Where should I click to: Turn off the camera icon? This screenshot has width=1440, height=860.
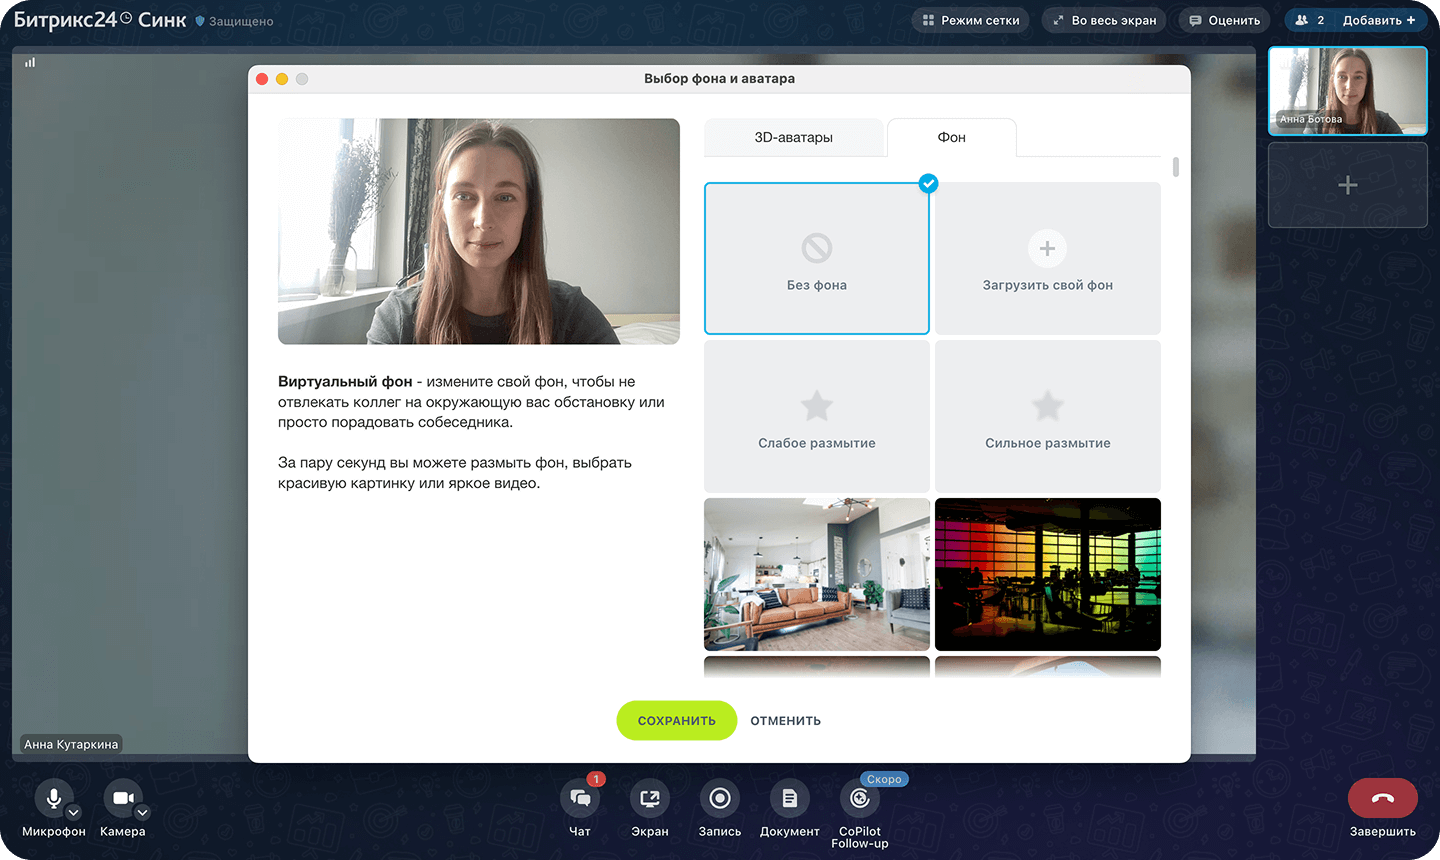point(122,798)
